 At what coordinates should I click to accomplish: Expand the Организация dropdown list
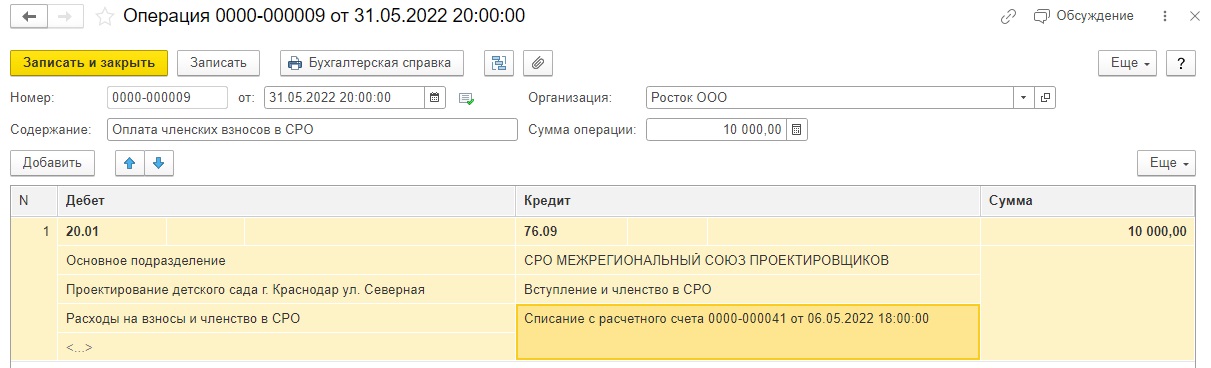click(x=1024, y=98)
